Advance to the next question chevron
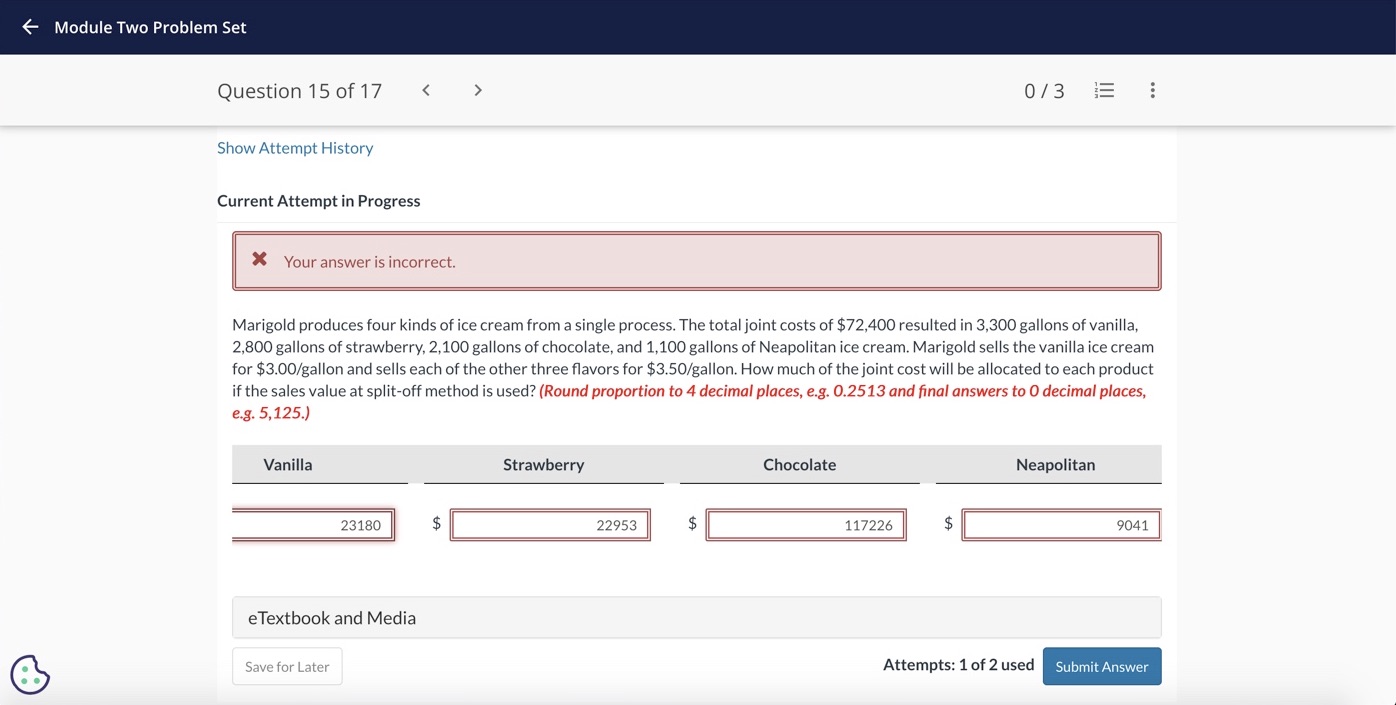 point(478,90)
